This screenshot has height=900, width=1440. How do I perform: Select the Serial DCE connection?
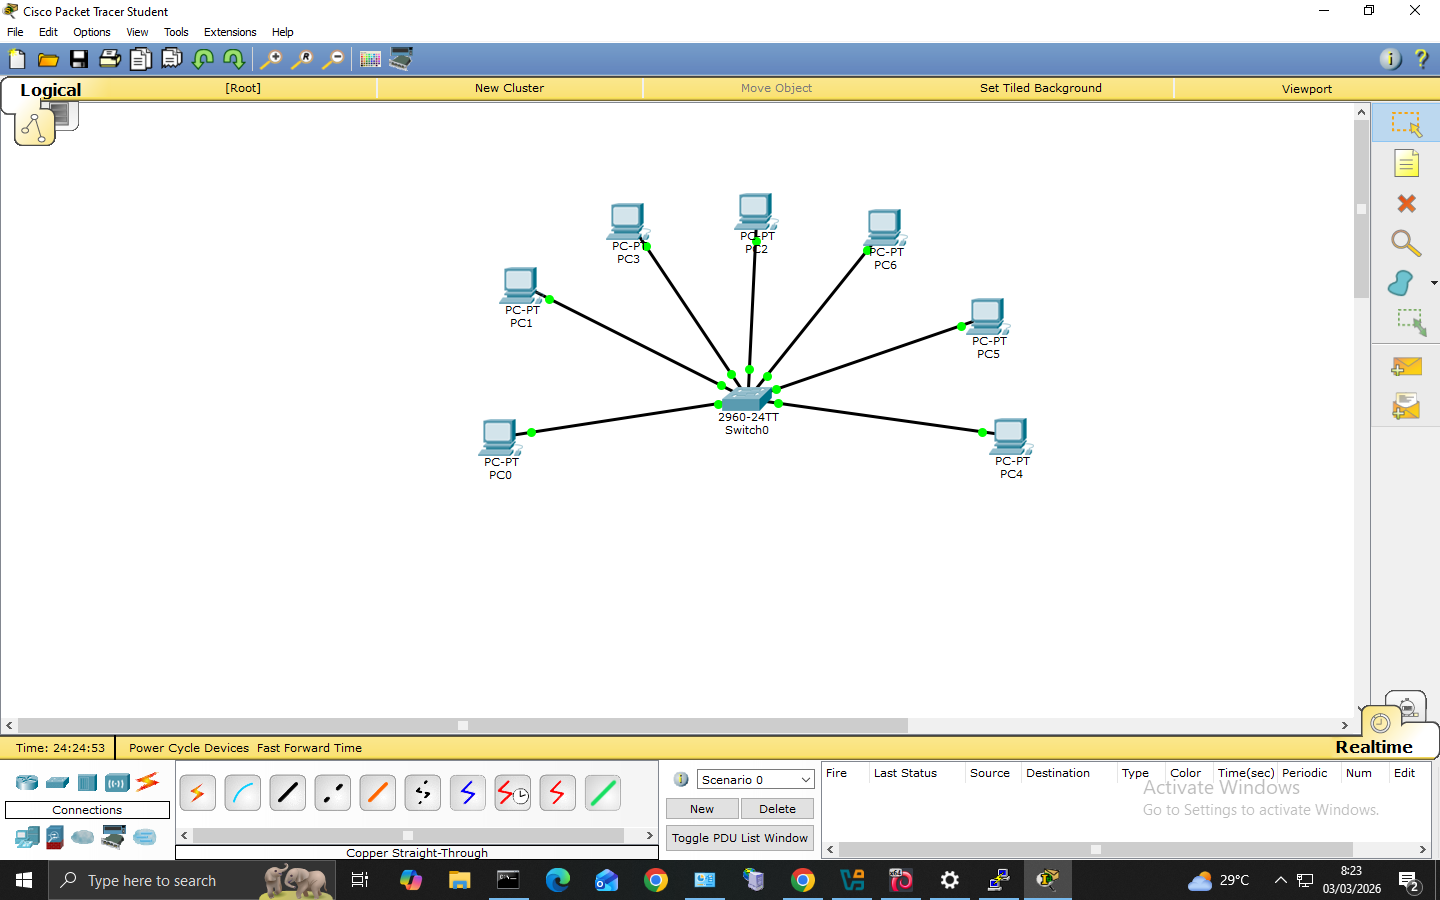pos(512,793)
